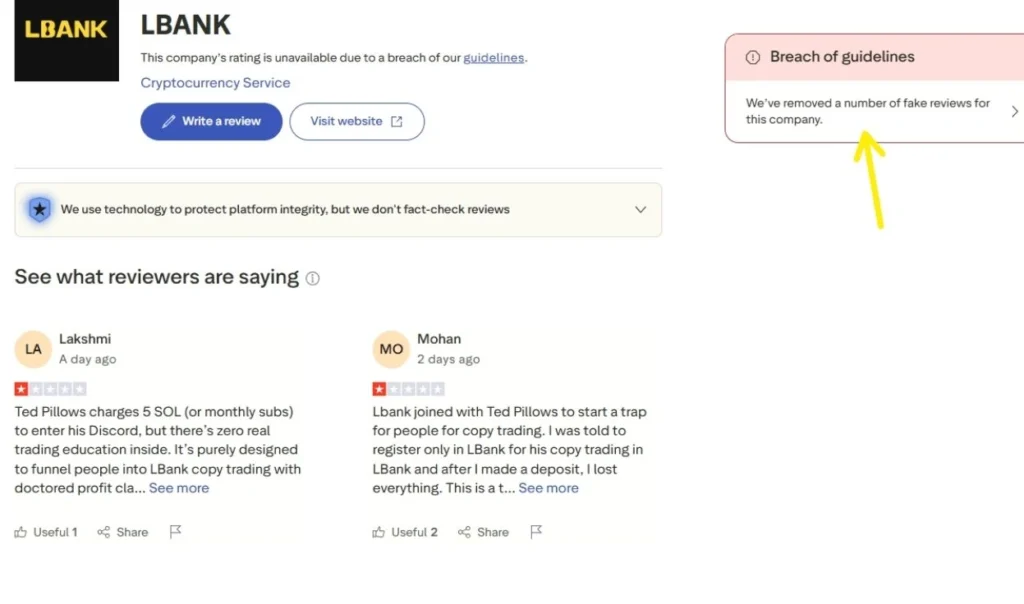This screenshot has height=604, width=1024.
Task: Open reviewer Lakshmi's profile name
Action: click(x=85, y=339)
